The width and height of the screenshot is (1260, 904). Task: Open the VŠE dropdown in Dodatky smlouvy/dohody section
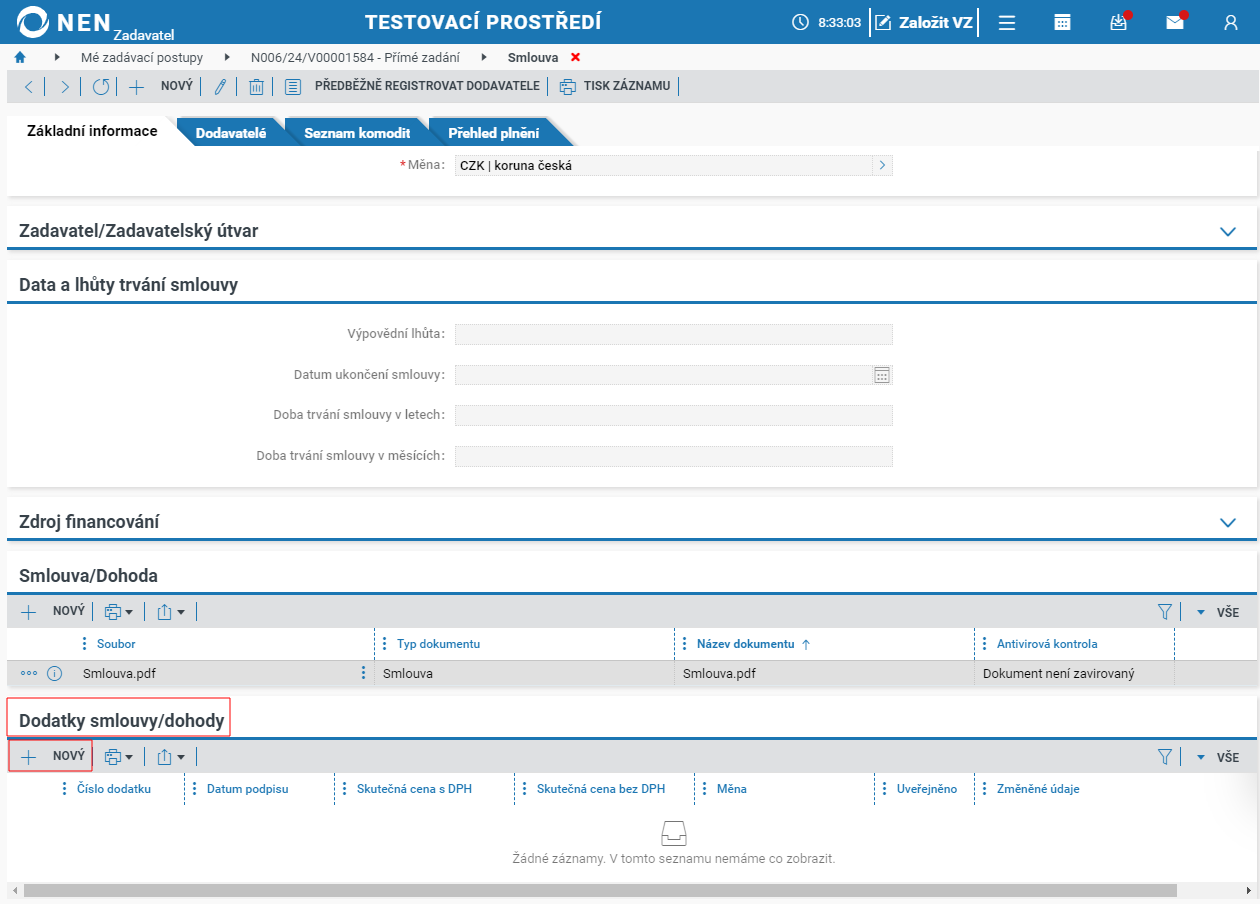[x=1218, y=758]
